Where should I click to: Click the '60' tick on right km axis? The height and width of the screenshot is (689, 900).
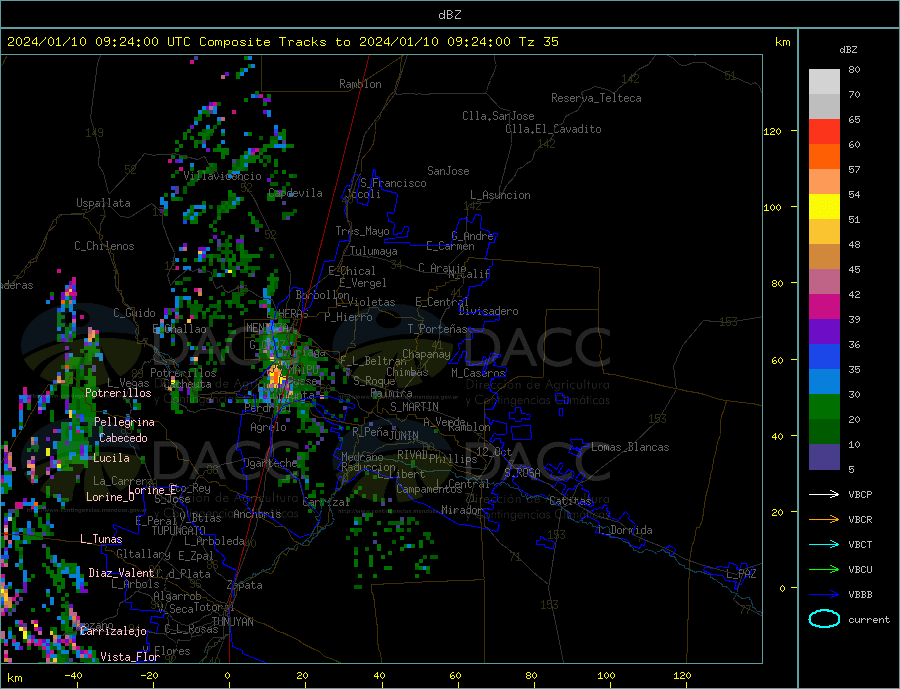[777, 361]
